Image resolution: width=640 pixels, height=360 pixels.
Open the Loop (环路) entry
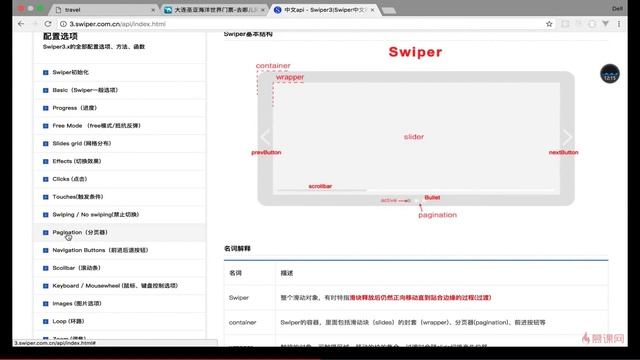point(68,321)
